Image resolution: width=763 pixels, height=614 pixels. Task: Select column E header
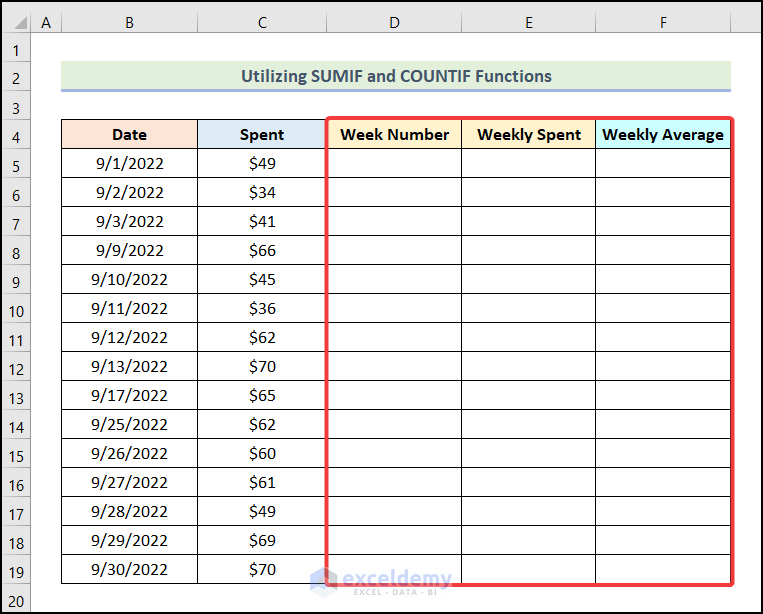[x=528, y=22]
